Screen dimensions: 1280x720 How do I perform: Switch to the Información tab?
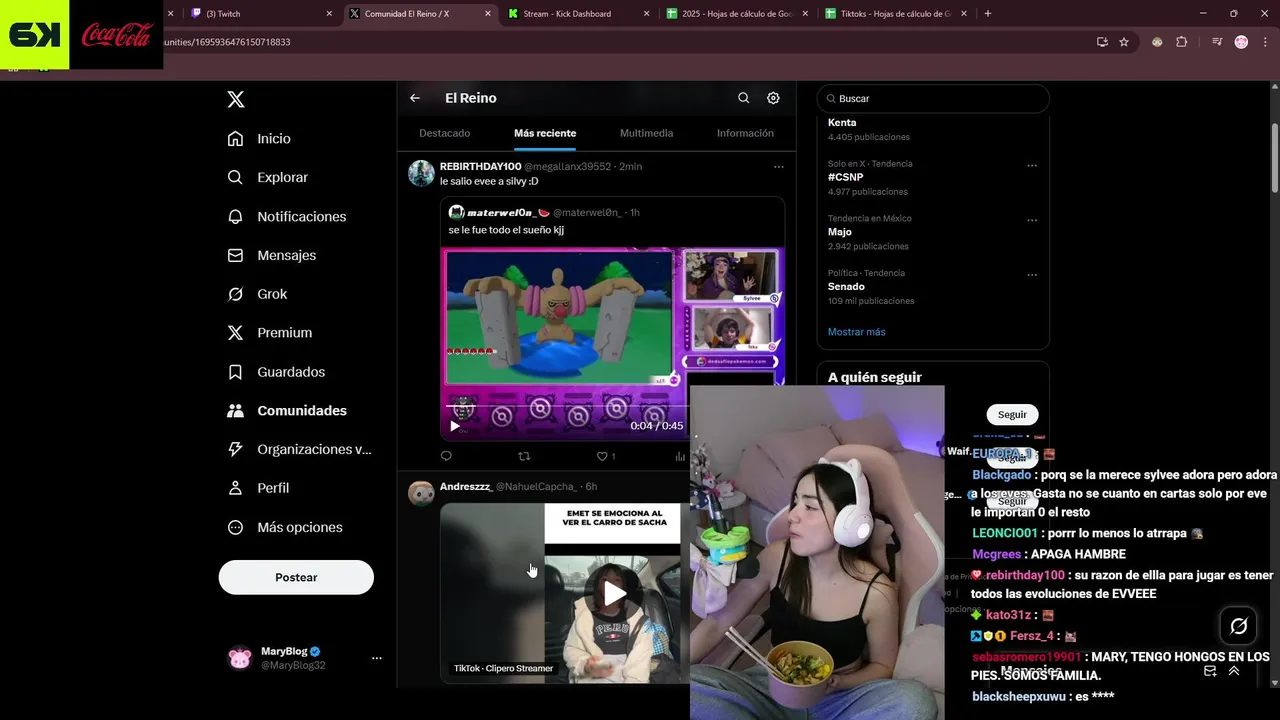pos(745,133)
